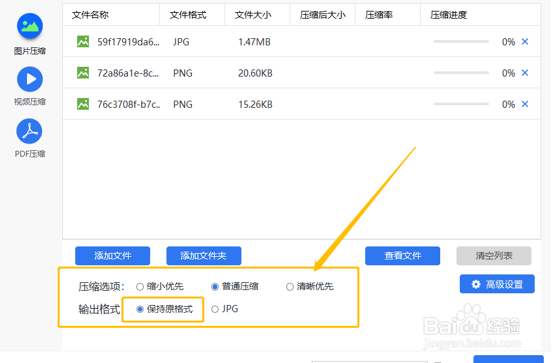552x363 pixels.
Task: Click the image icon of 76c3708f-b7c file
Action: pyautogui.click(x=83, y=104)
